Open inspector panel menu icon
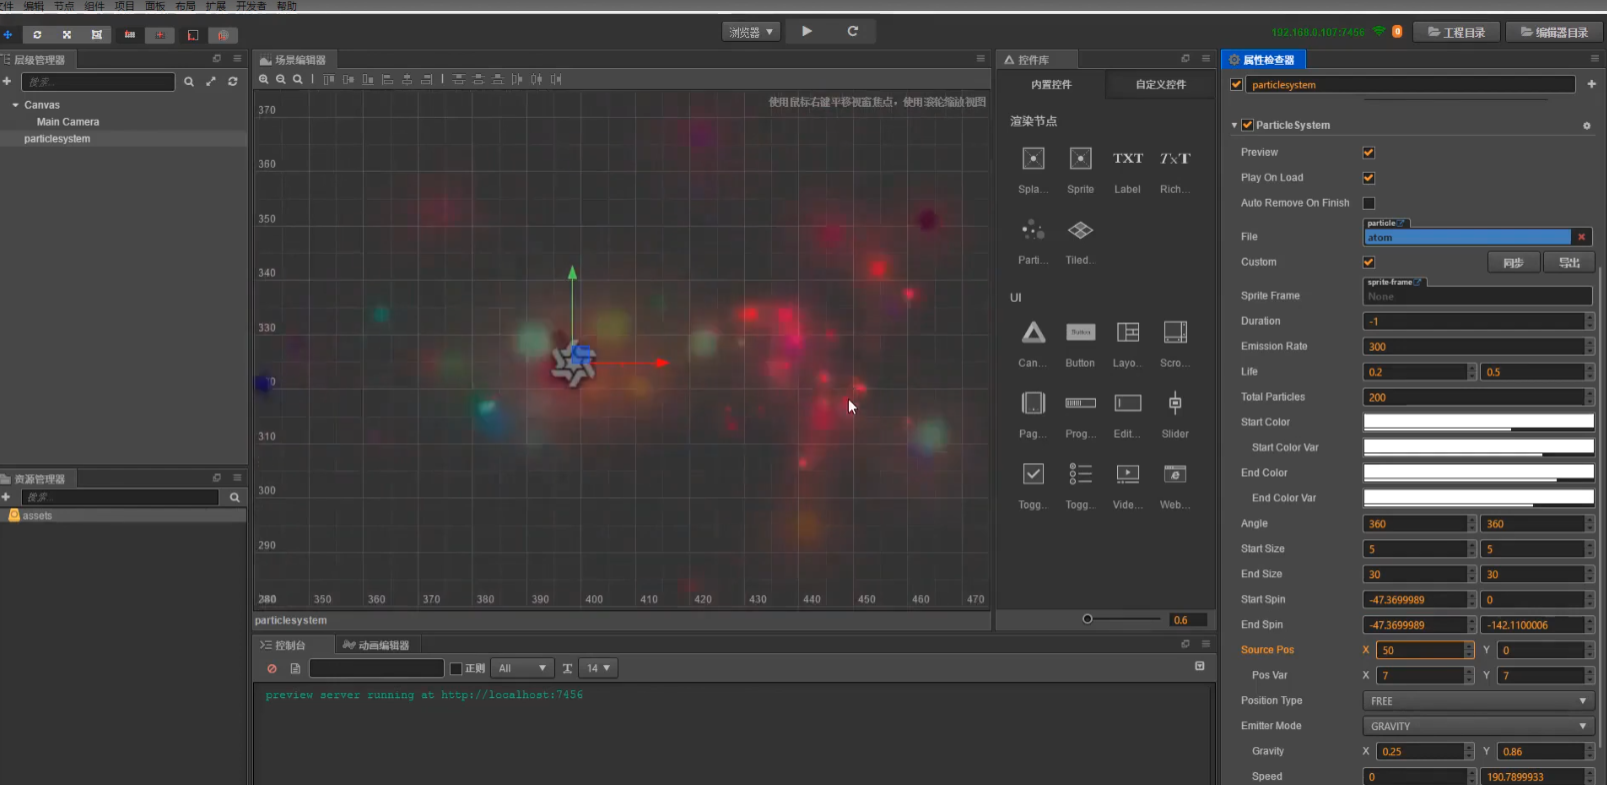Screen dimensions: 1607x785 tap(1594, 59)
